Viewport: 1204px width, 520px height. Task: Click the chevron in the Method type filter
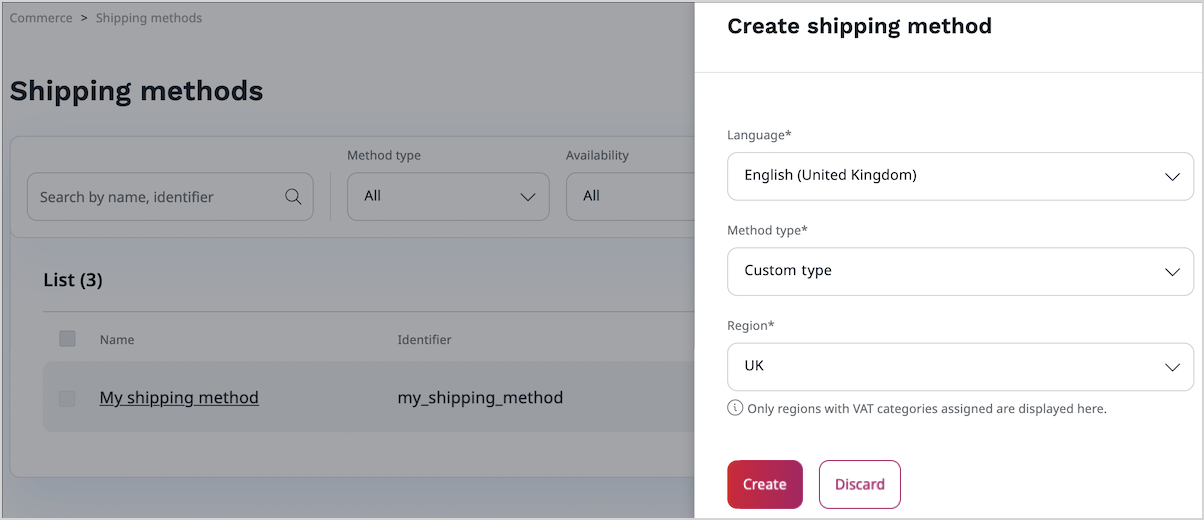click(x=528, y=197)
